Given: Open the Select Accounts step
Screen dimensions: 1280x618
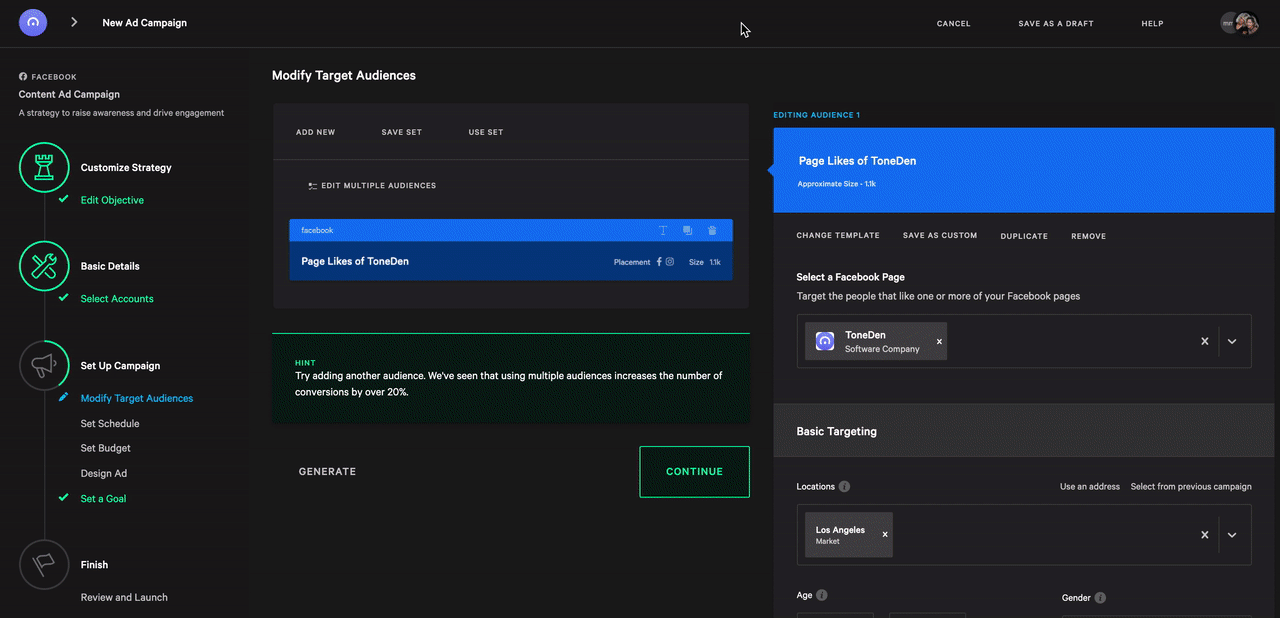Looking at the screenshot, I should [x=117, y=299].
